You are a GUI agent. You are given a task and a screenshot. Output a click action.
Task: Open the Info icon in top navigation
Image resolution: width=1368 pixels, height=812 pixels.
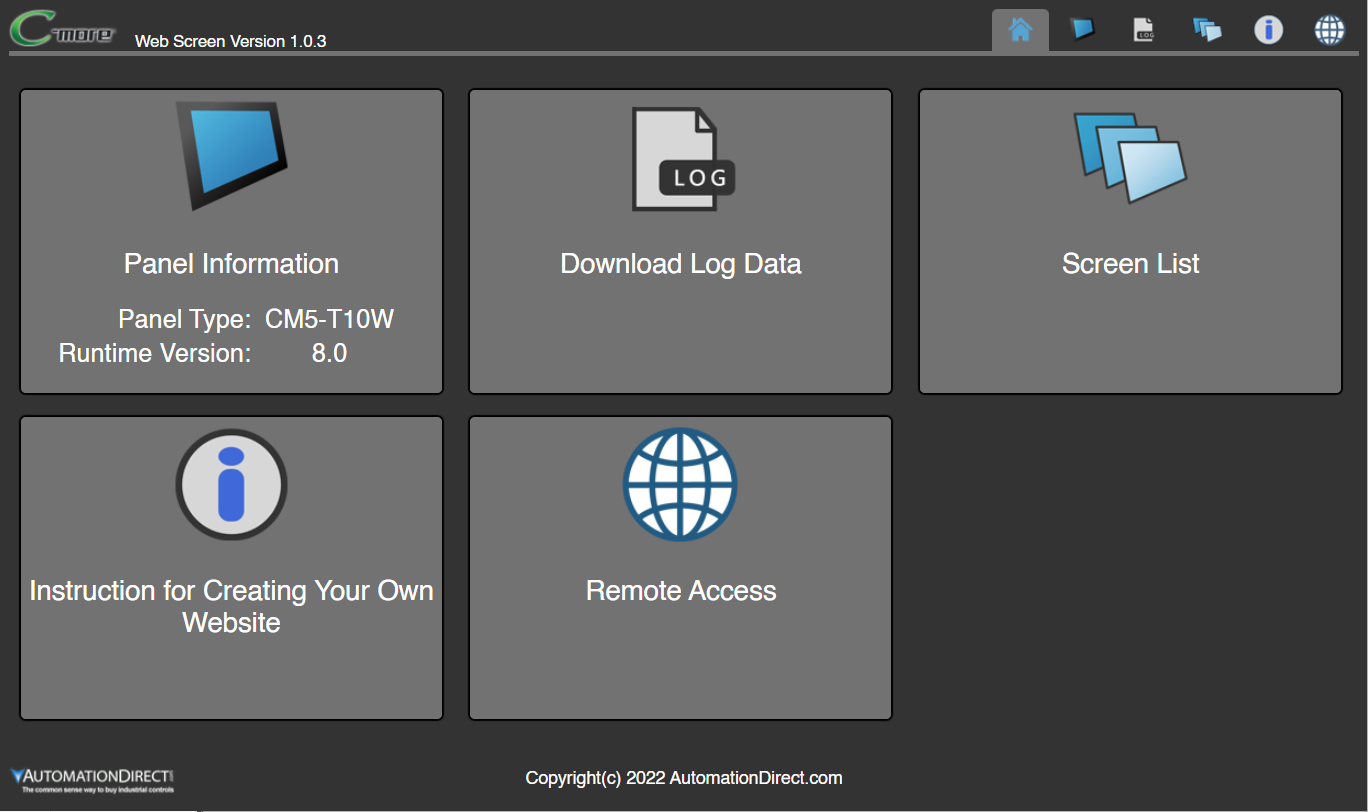[1269, 30]
